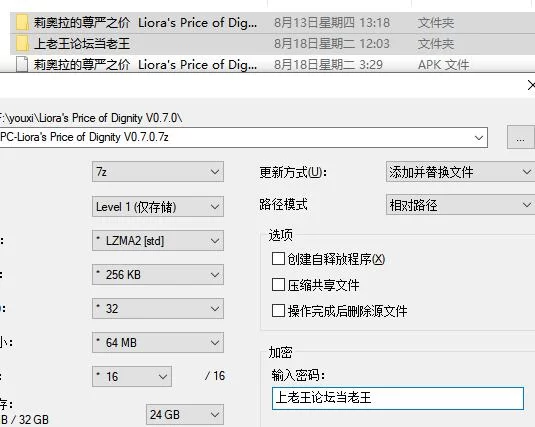
Task: Click date 8月18日星期二 12:03
Action: (332, 44)
